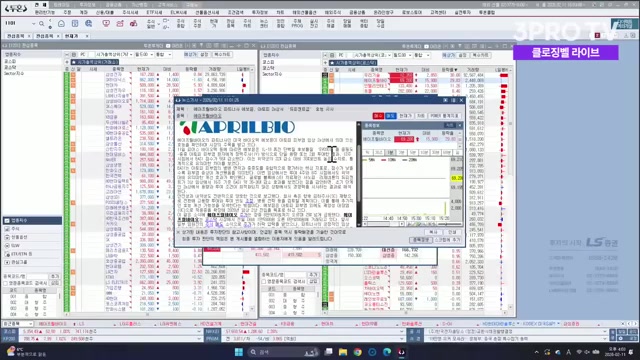Expand the 코스피 index ticker dropdown arrow
Viewport: 640px width, 360px height.
coord(199,332)
